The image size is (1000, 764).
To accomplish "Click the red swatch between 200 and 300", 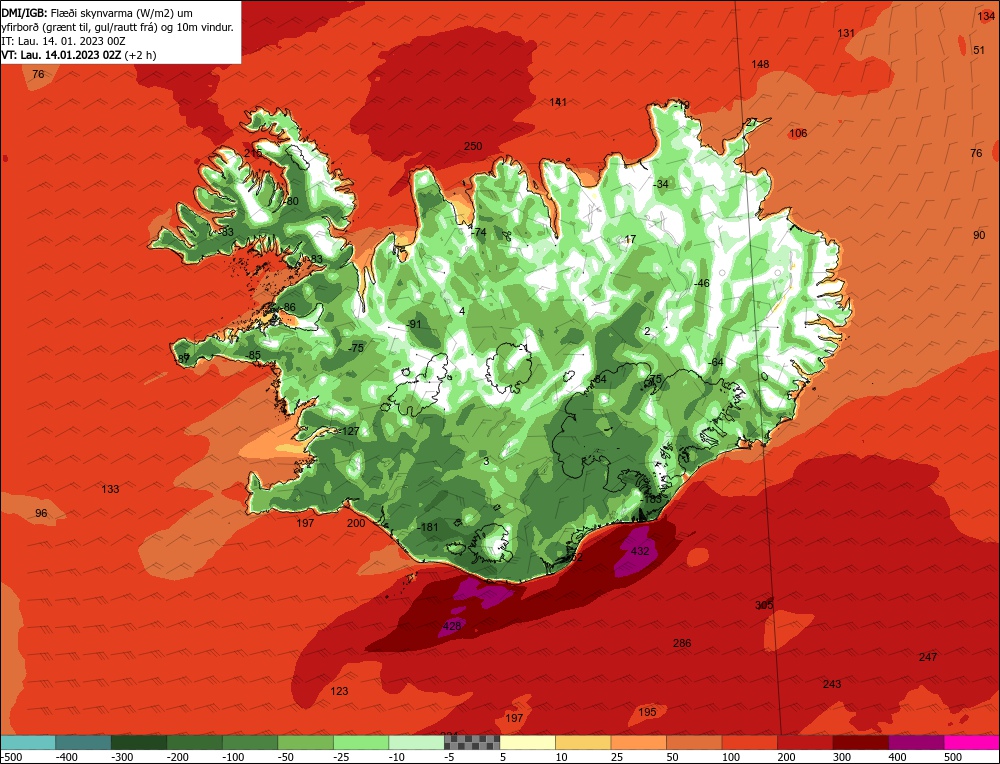I will tap(805, 742).
